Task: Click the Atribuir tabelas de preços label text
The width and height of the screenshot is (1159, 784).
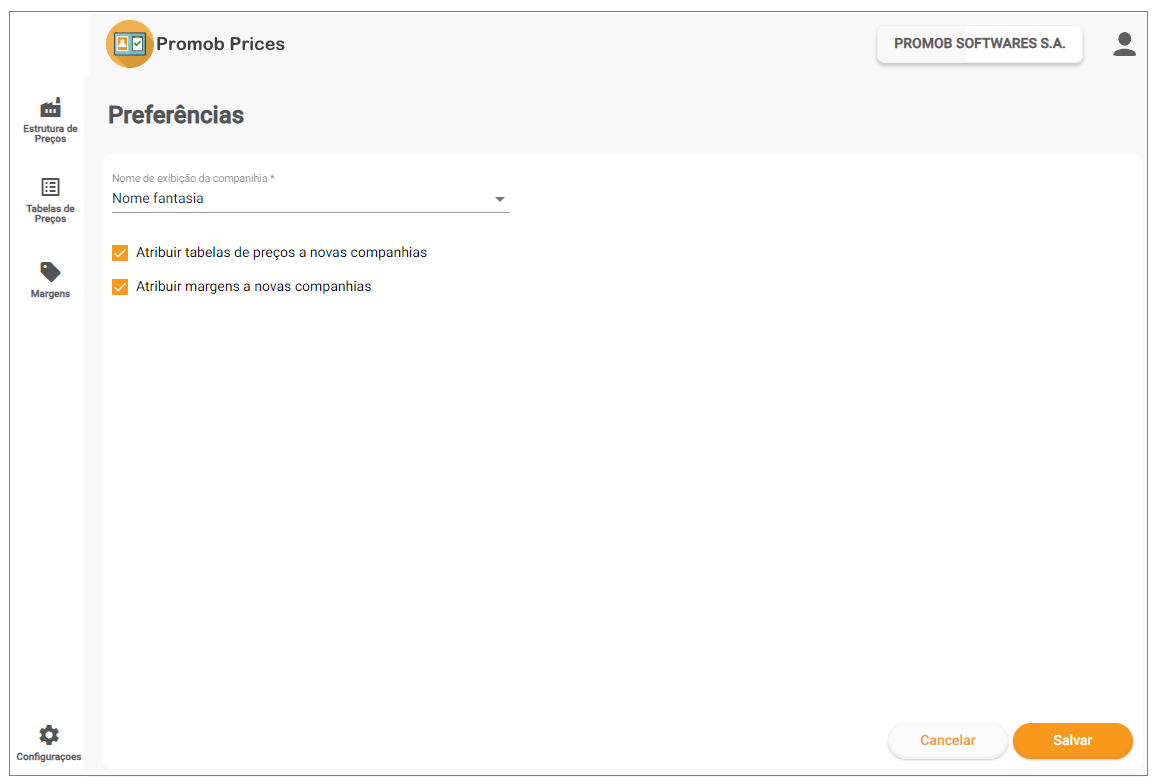Action: [282, 253]
